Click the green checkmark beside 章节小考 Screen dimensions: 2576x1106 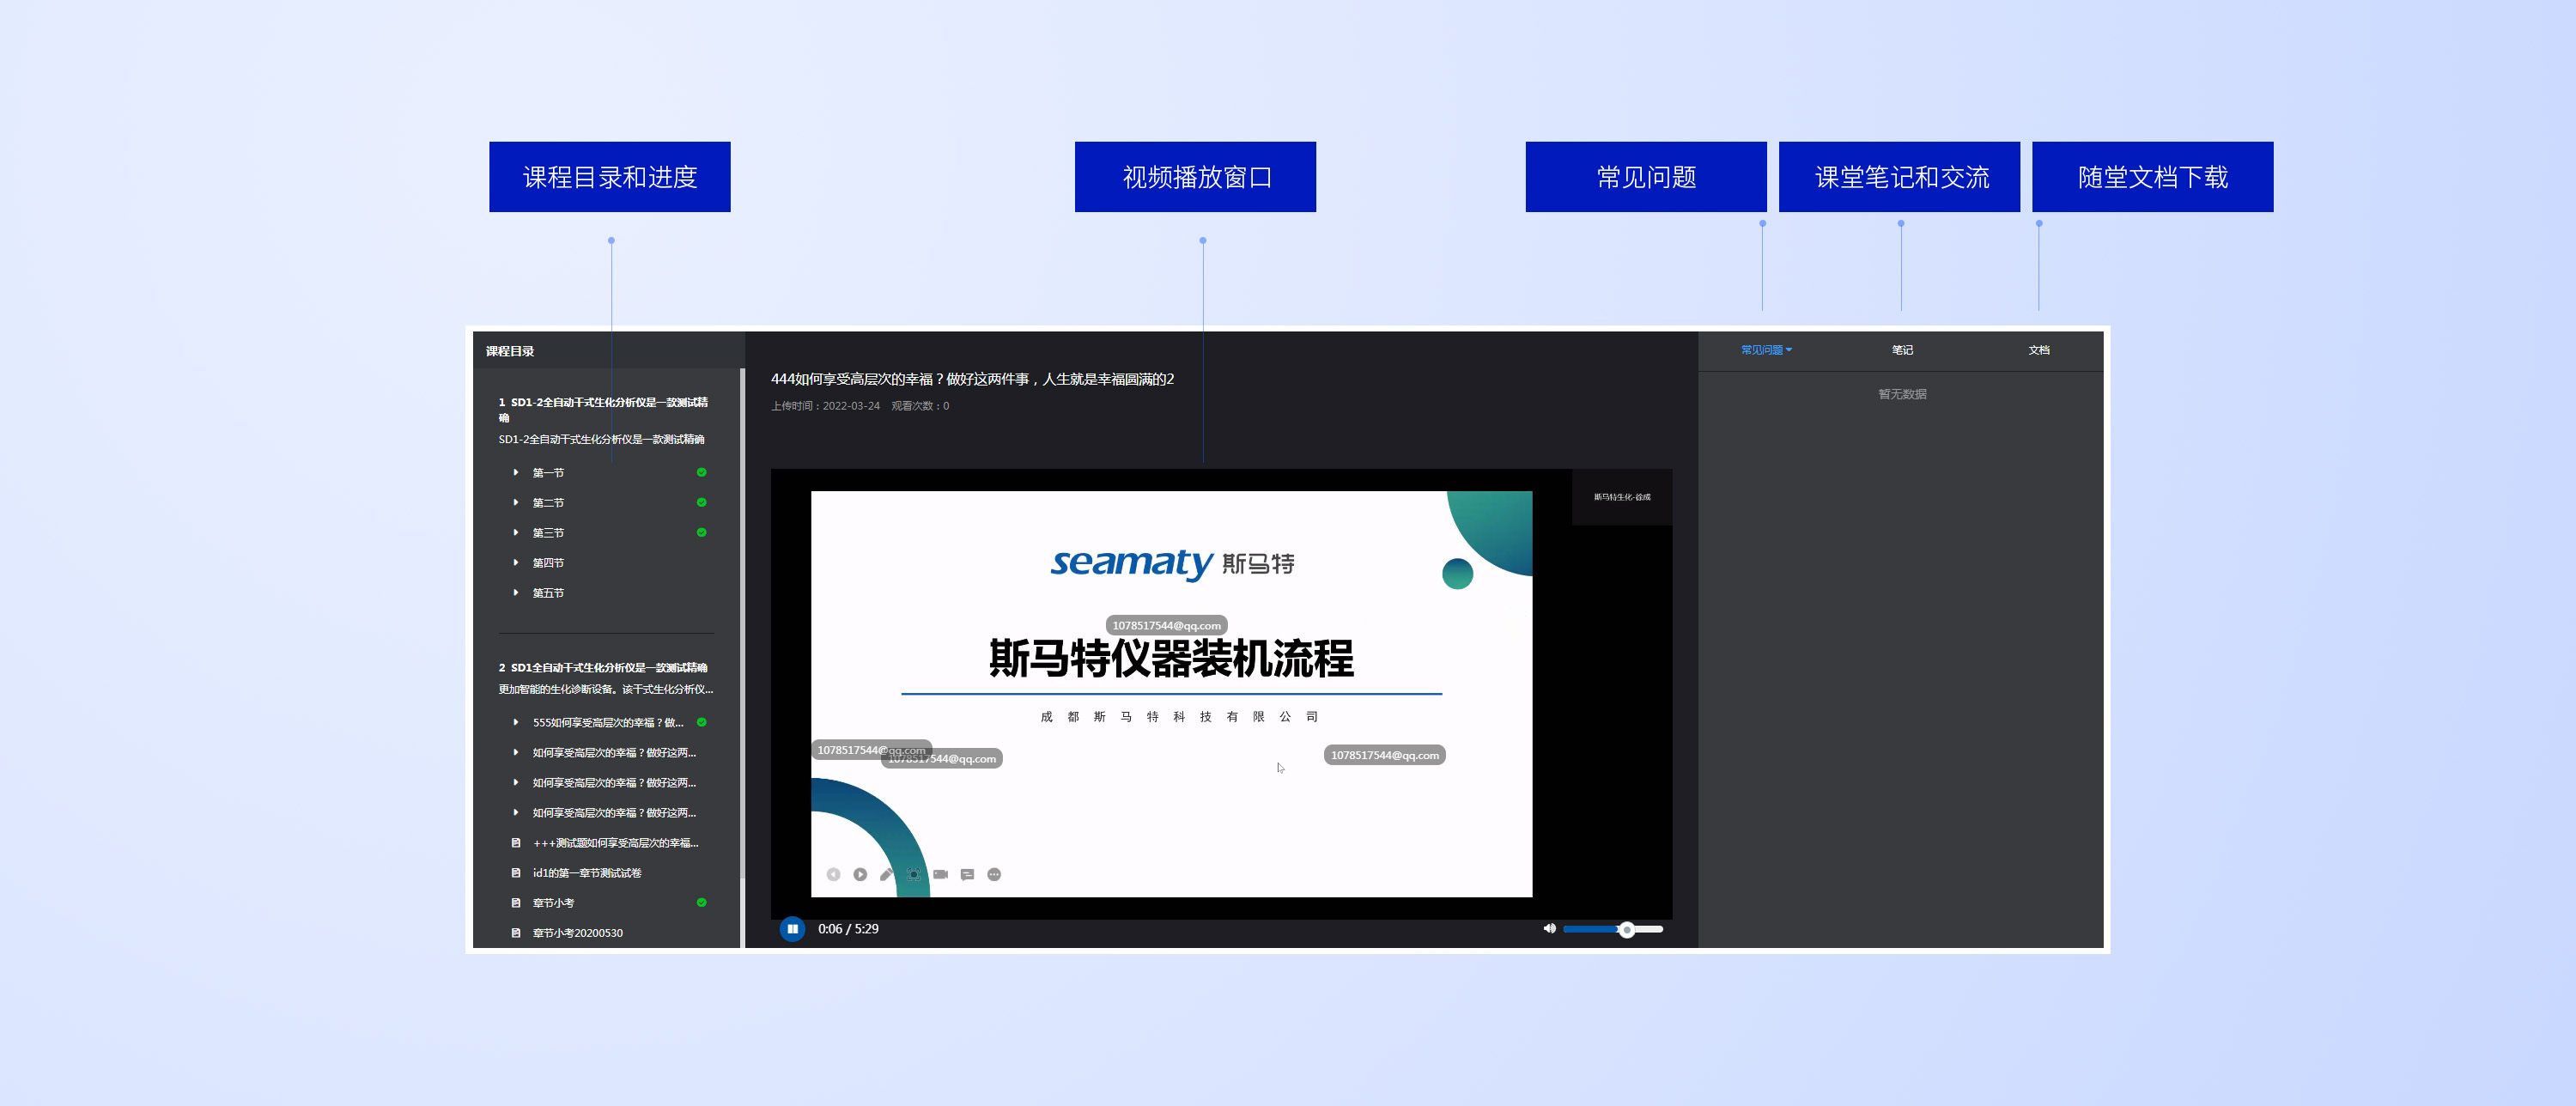[x=701, y=902]
